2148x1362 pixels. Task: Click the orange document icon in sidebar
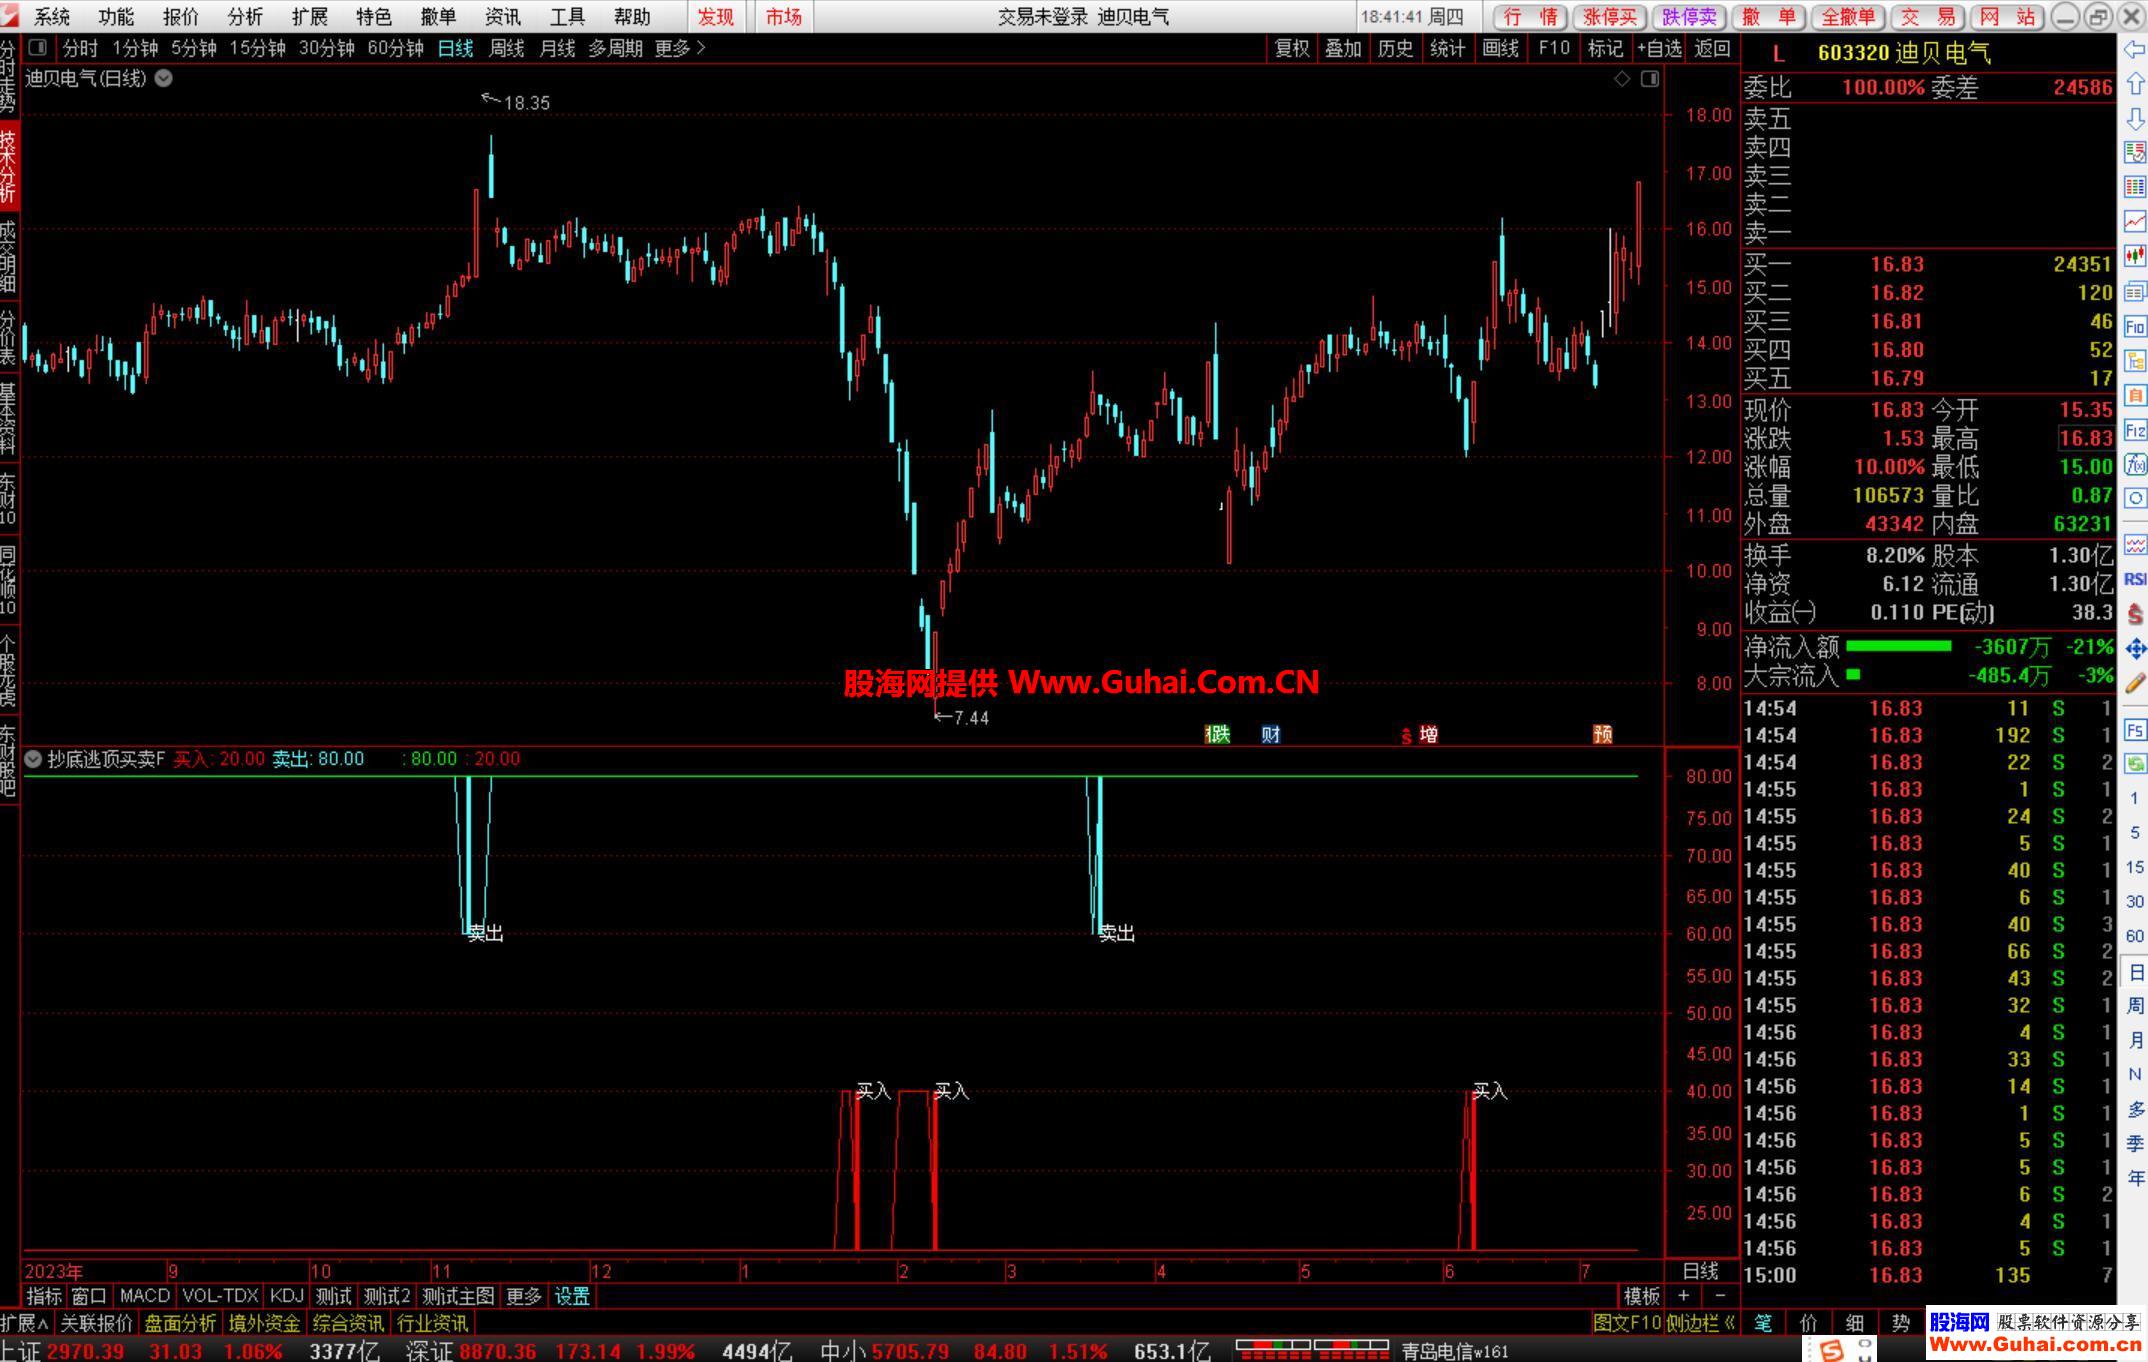(2135, 395)
